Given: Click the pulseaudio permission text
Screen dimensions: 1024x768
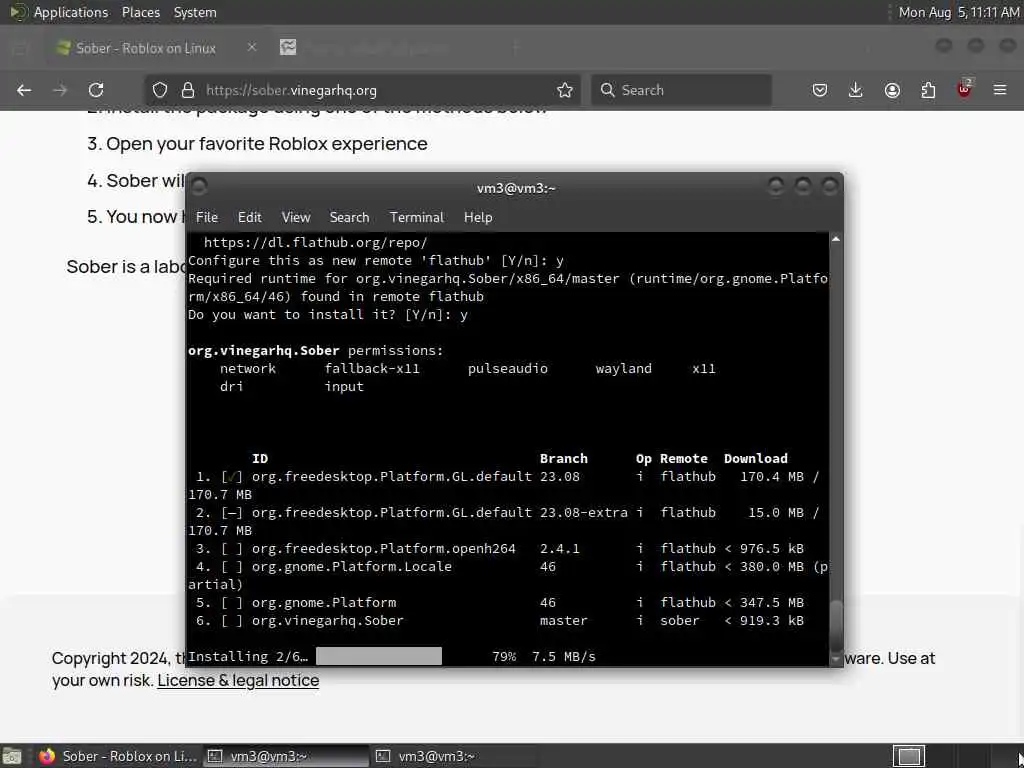Looking at the screenshot, I should [507, 368].
